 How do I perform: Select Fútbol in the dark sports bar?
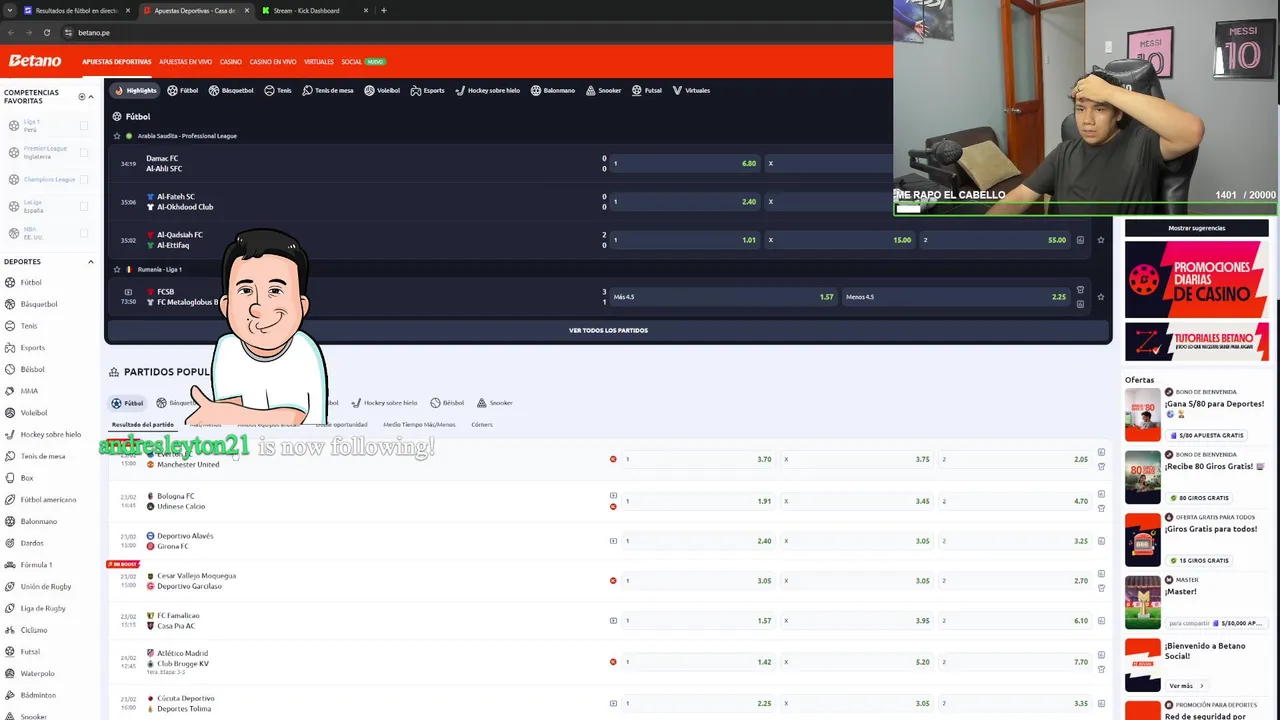click(182, 90)
